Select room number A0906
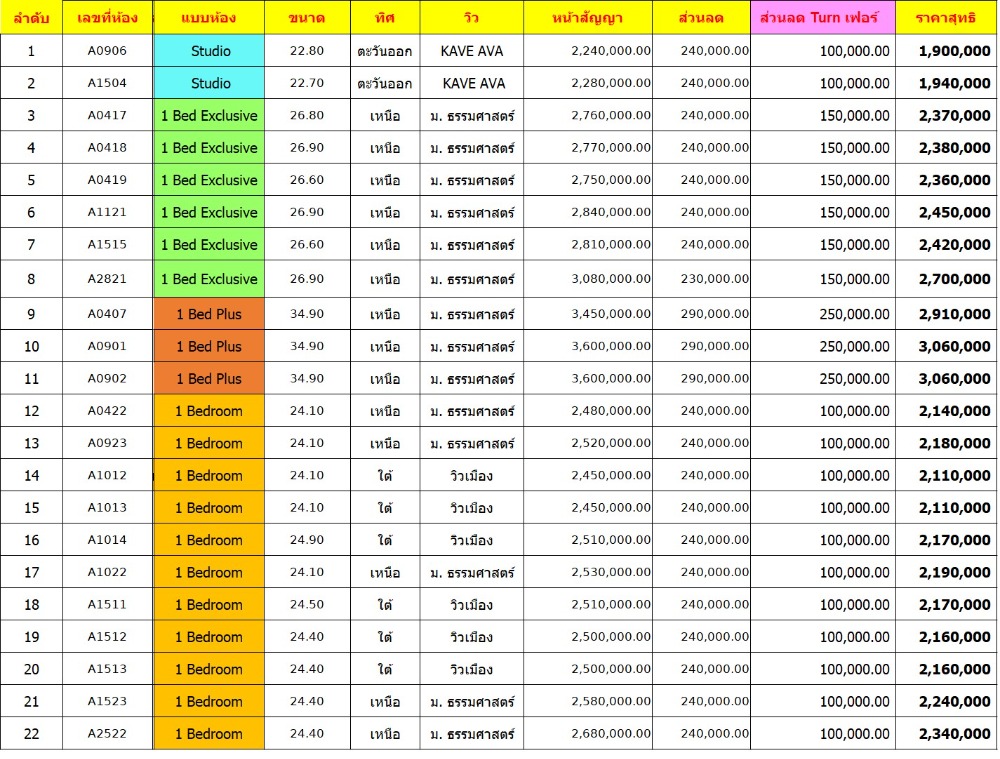This screenshot has height=759, width=1000. click(x=107, y=50)
